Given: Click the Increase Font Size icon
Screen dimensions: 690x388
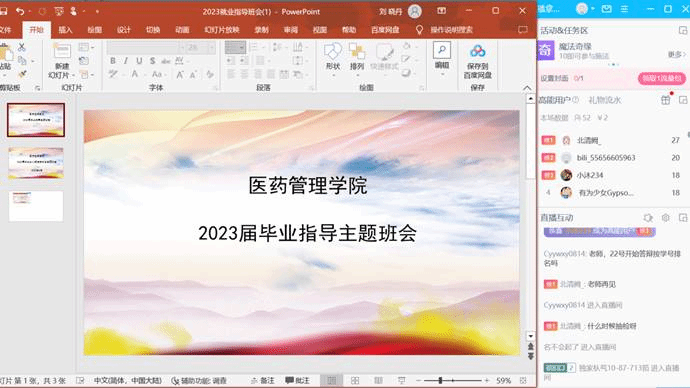Looking at the screenshot, I should click(180, 75).
